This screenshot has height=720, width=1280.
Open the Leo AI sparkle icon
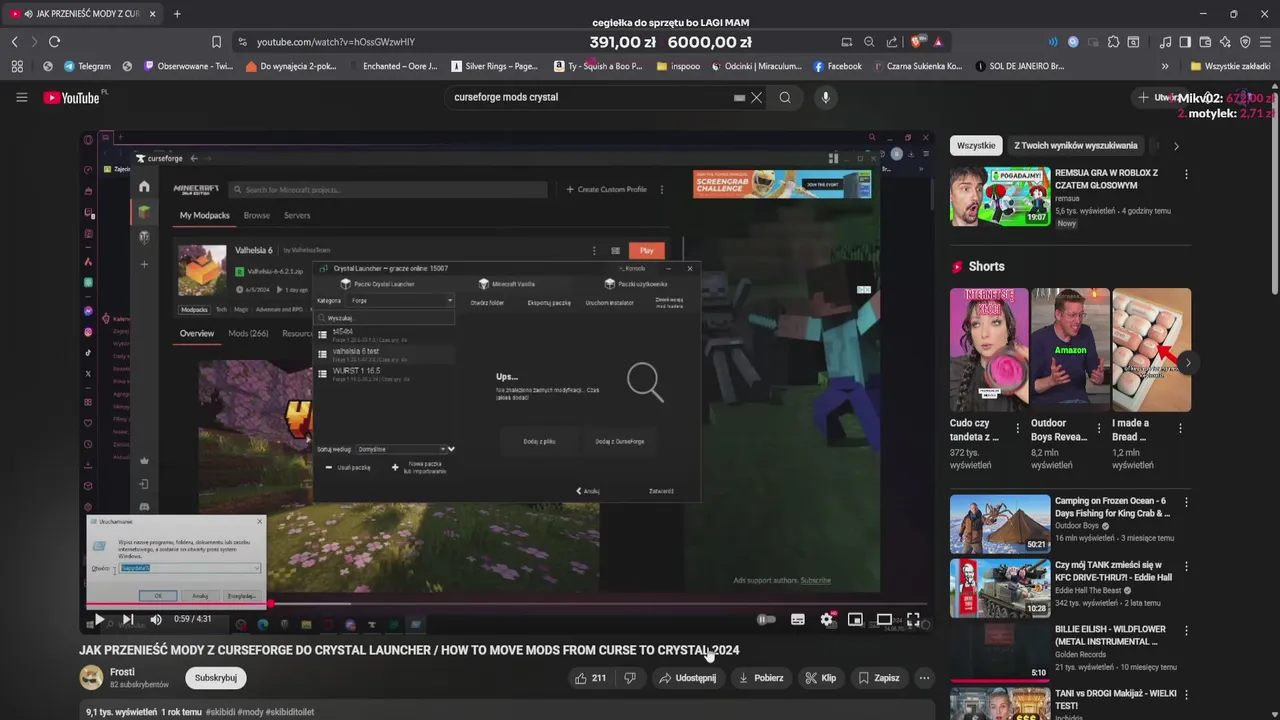pos(1225,42)
